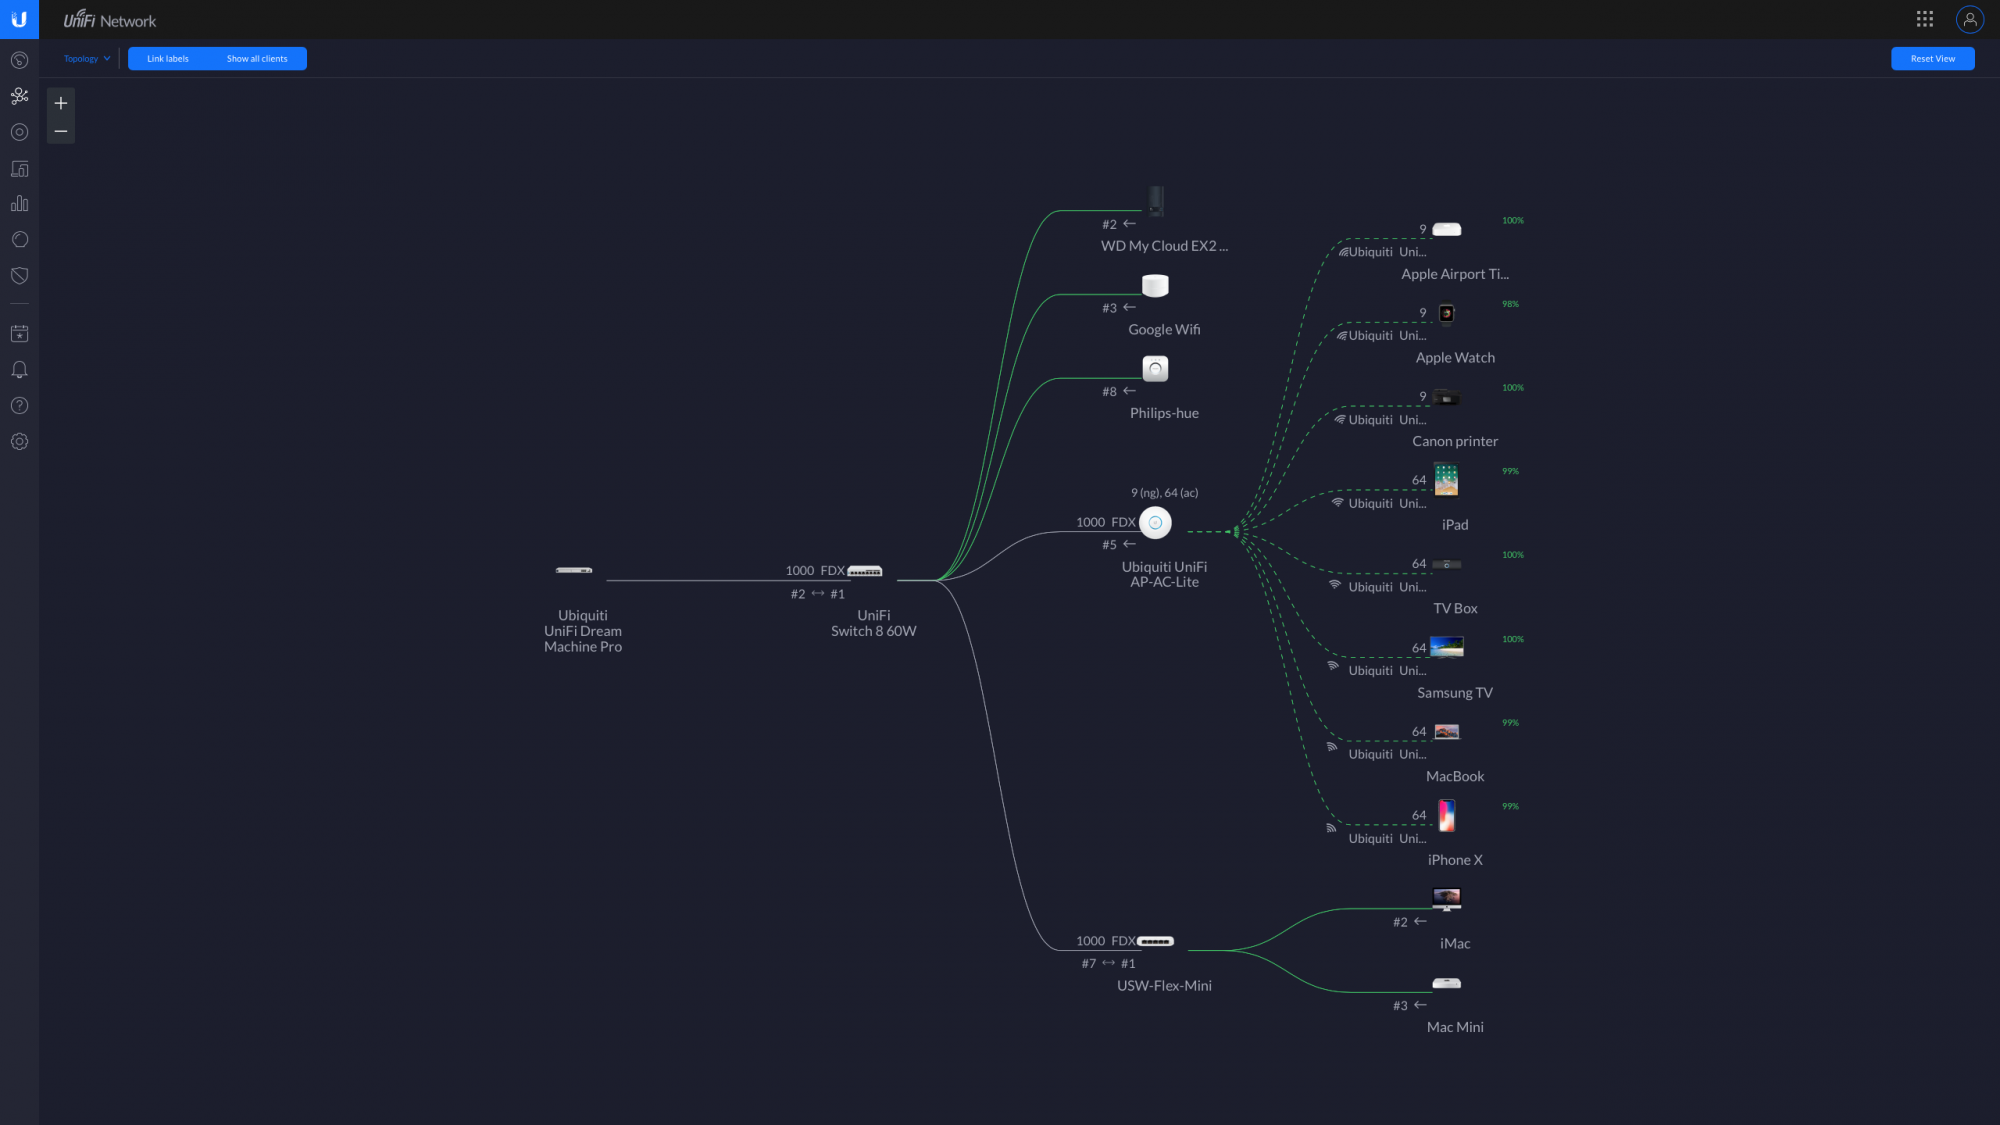This screenshot has width=2000, height=1125.
Task: Click the 'Canon printer' label
Action: click(x=1455, y=441)
